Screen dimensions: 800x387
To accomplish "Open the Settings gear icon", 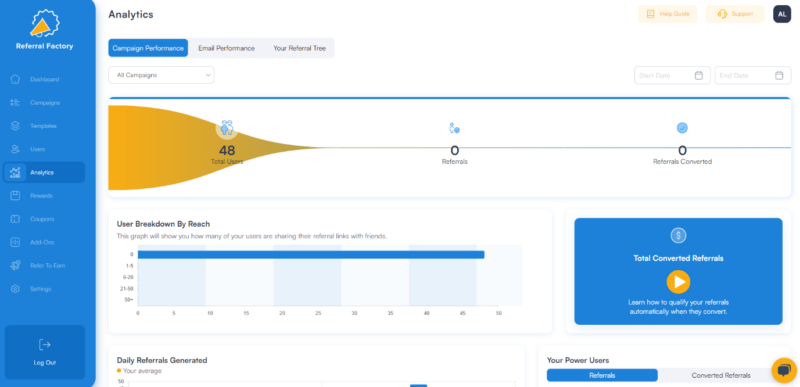I will pos(15,289).
